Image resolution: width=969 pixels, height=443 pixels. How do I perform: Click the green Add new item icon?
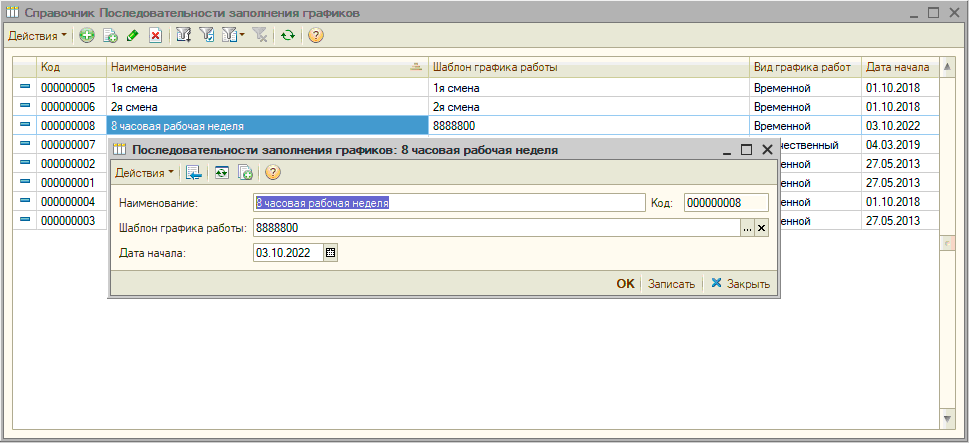pyautogui.click(x=87, y=36)
